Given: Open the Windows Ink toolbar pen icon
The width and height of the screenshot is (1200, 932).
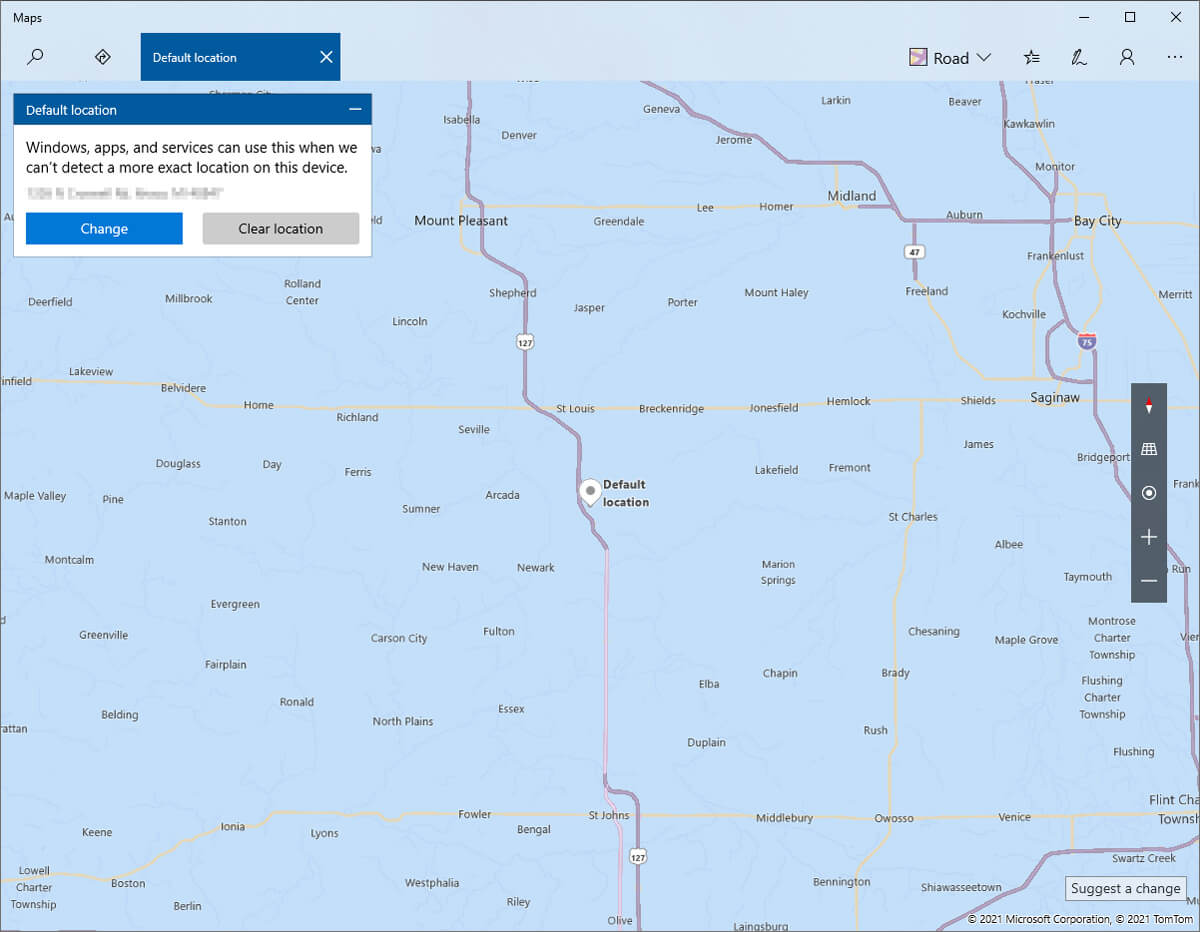Looking at the screenshot, I should pos(1079,57).
